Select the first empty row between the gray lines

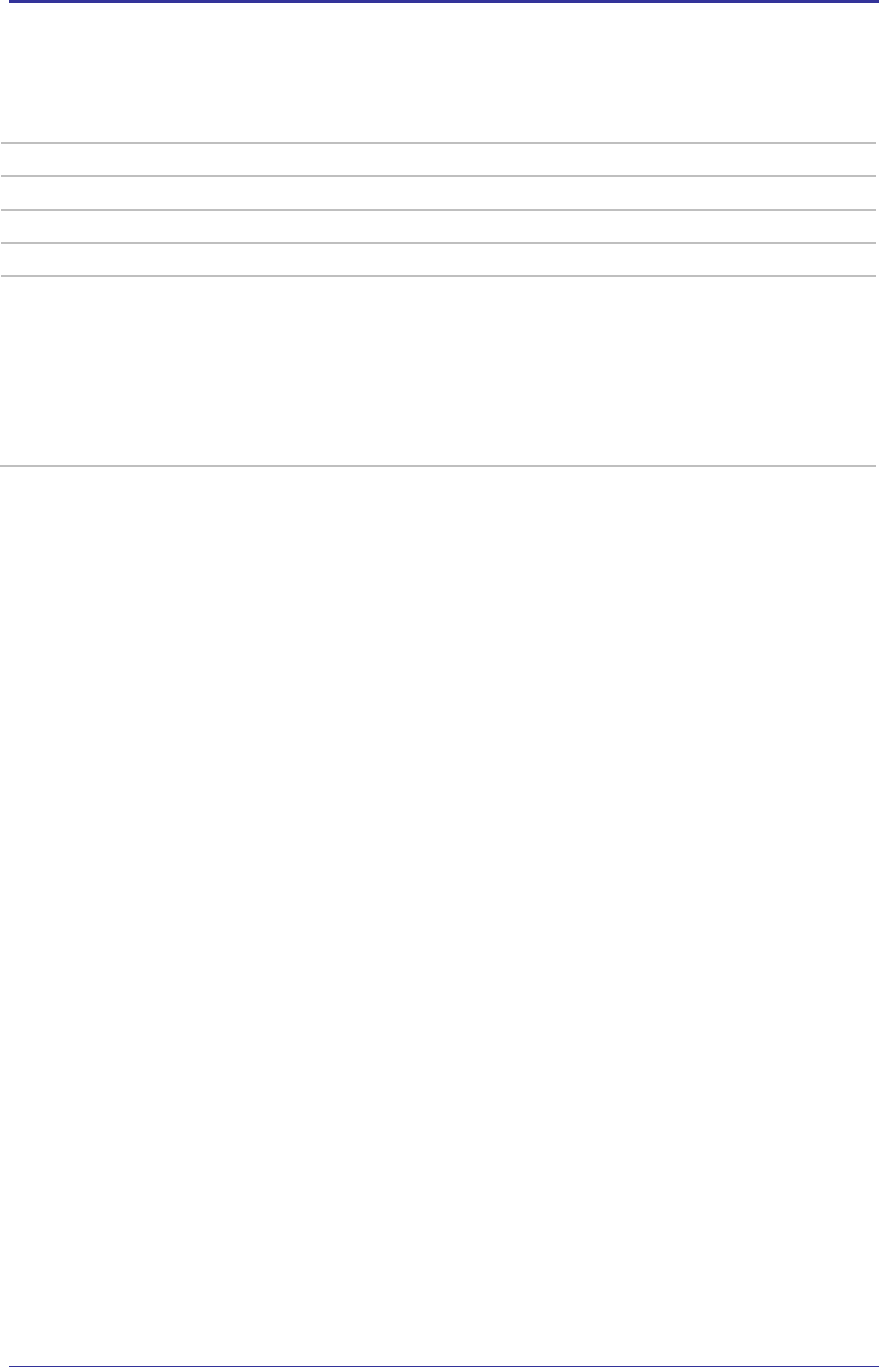point(439,160)
